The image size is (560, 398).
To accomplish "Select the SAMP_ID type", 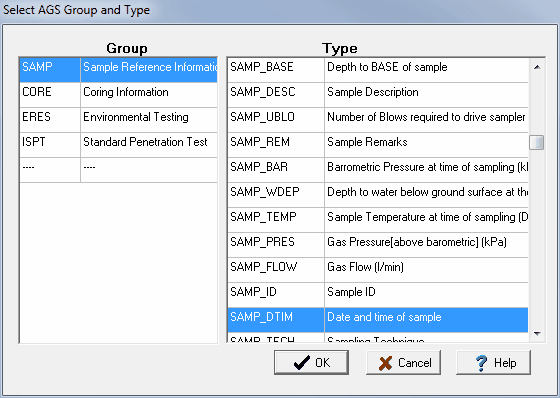I will click(x=276, y=295).
